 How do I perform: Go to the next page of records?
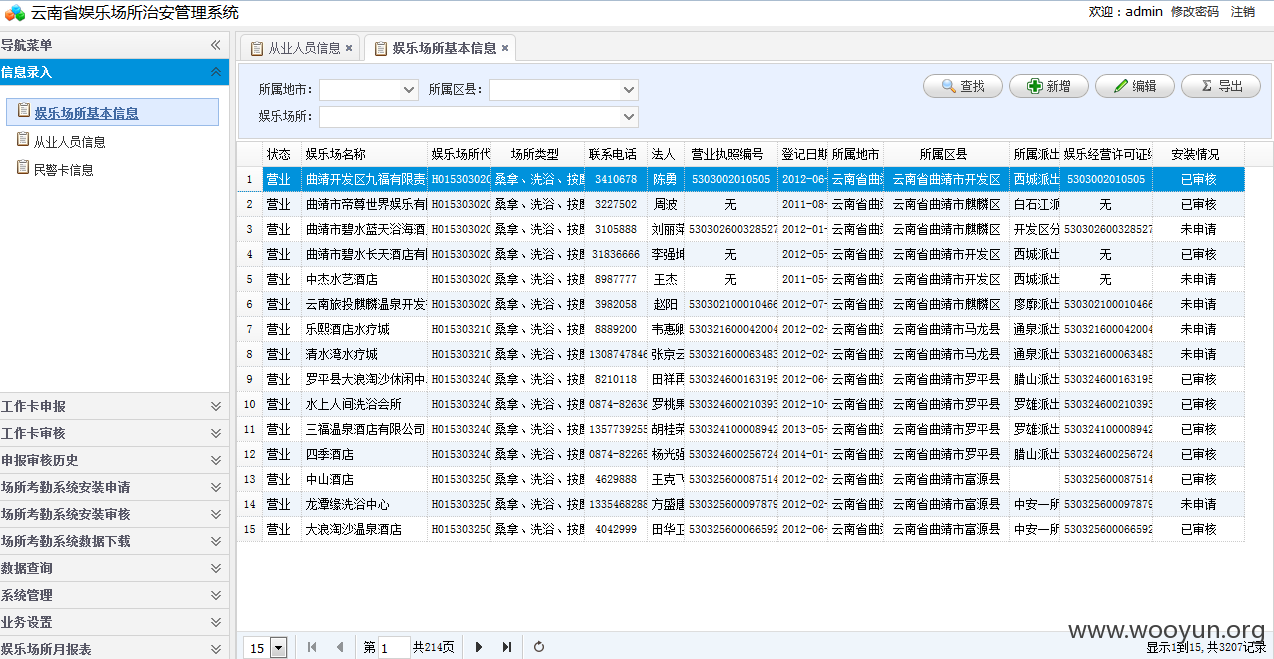click(479, 647)
